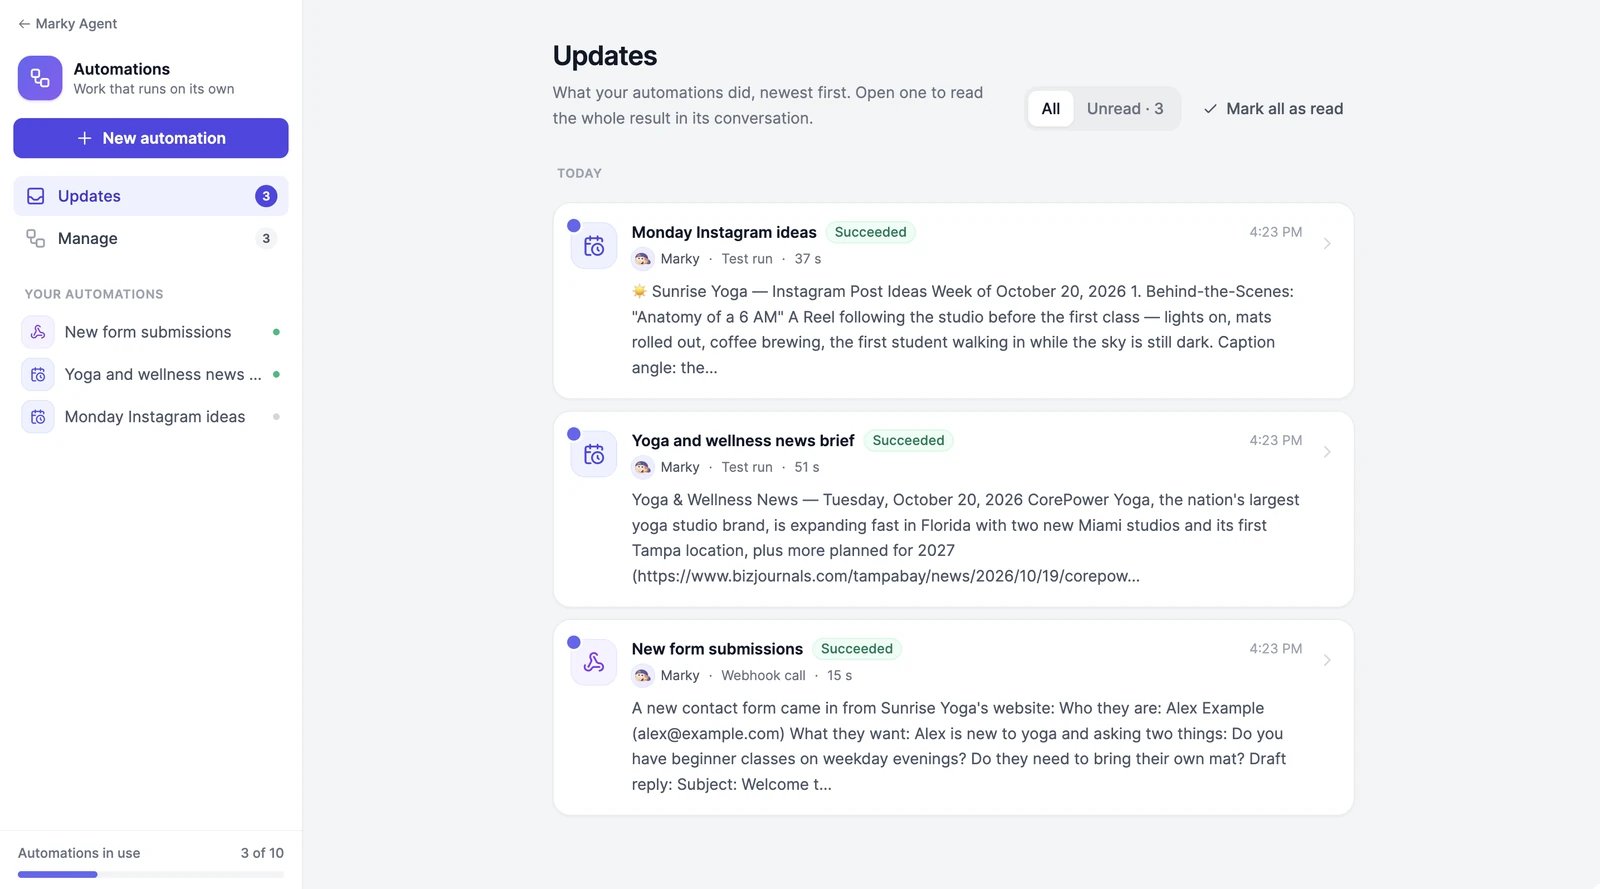Click schedule icon beside Yoga and wellness news in sidebar

point(38,374)
